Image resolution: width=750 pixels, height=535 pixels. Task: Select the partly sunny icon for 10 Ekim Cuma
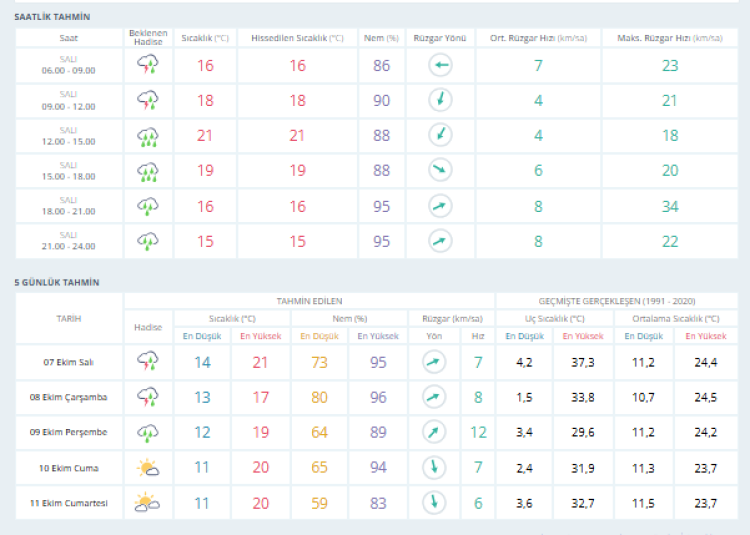pyautogui.click(x=147, y=467)
